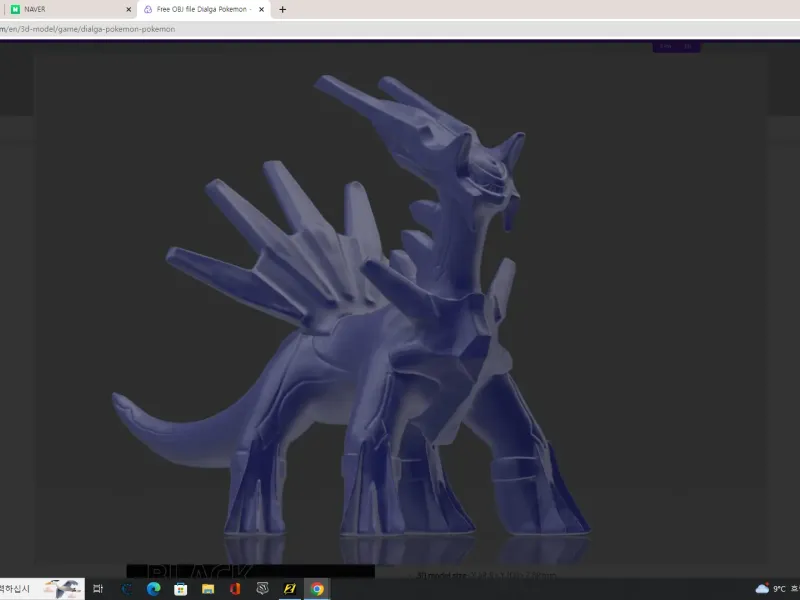
Task: Switch to Google Chrome on the taskbar
Action: point(317,589)
